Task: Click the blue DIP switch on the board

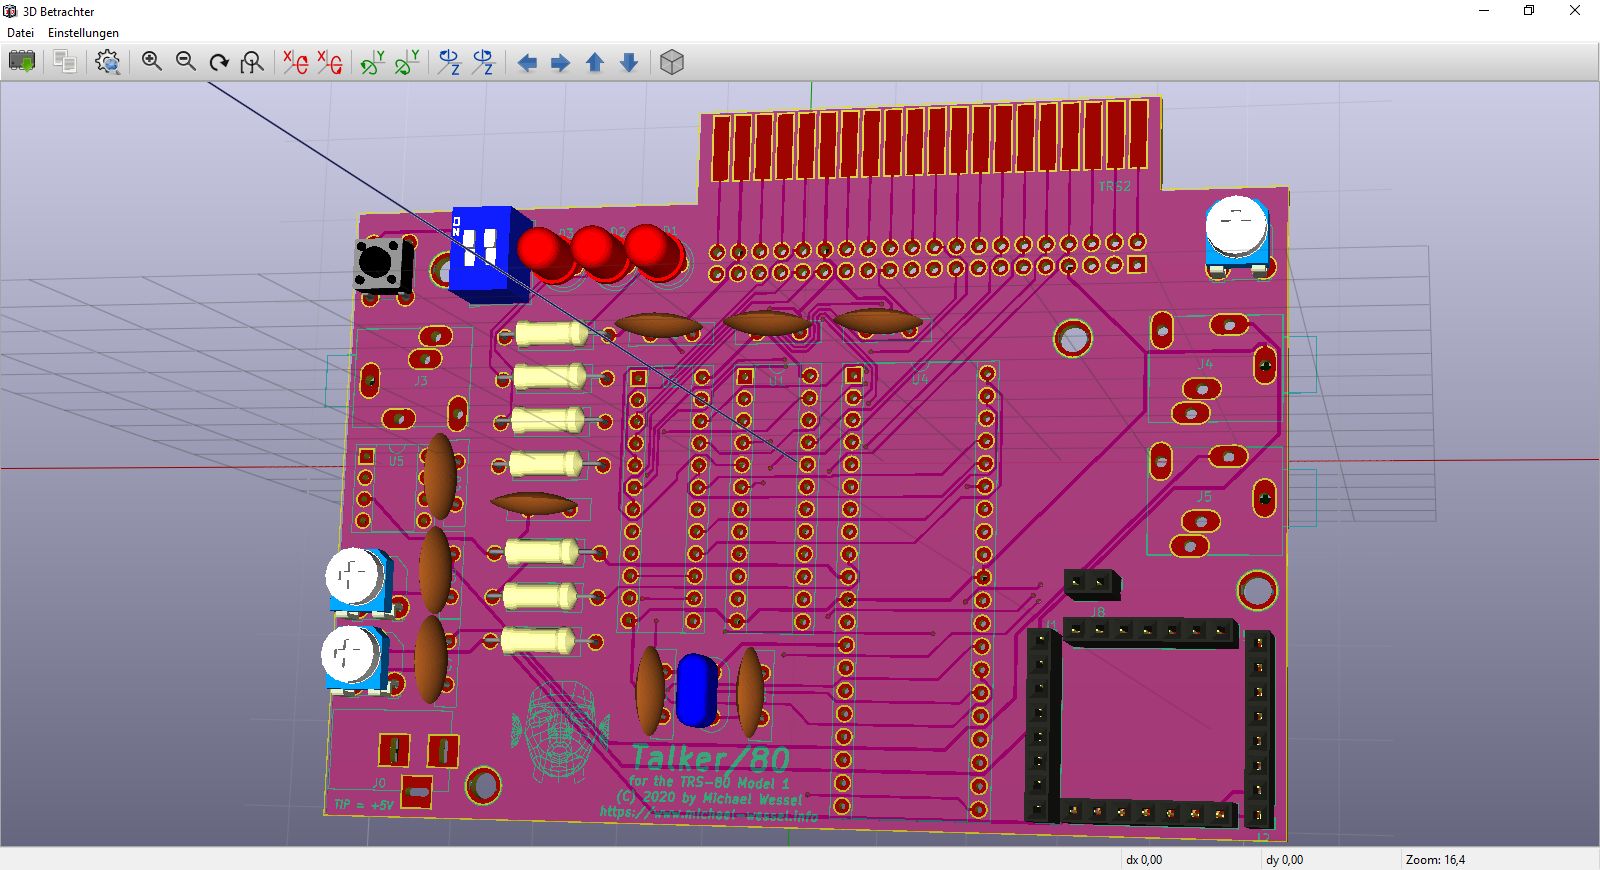Action: pyautogui.click(x=489, y=253)
